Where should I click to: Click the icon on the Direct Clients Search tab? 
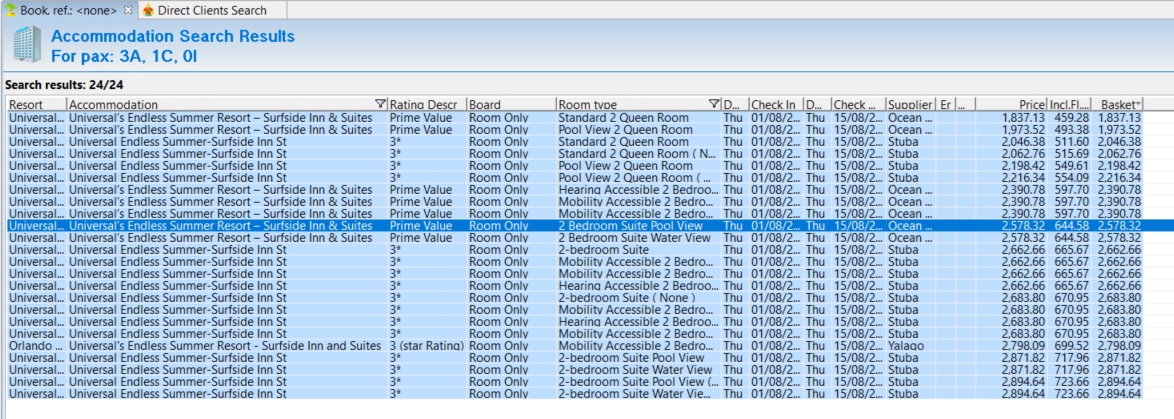pyautogui.click(x=149, y=10)
